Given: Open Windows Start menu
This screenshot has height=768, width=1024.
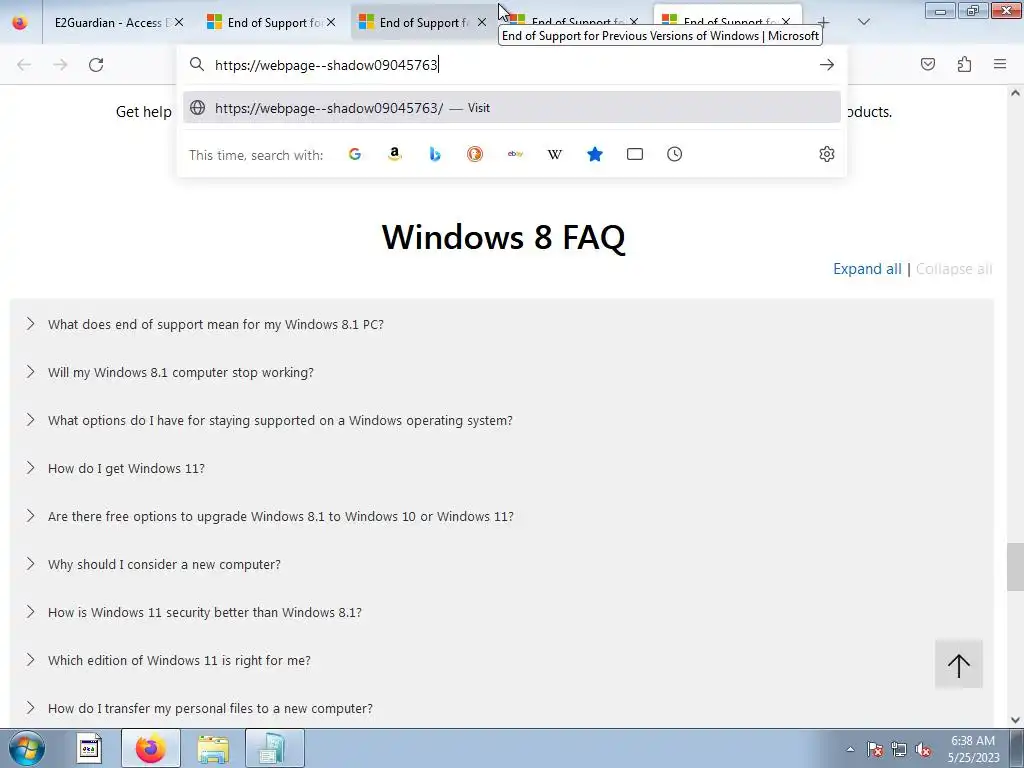Looking at the screenshot, I should coord(26,748).
